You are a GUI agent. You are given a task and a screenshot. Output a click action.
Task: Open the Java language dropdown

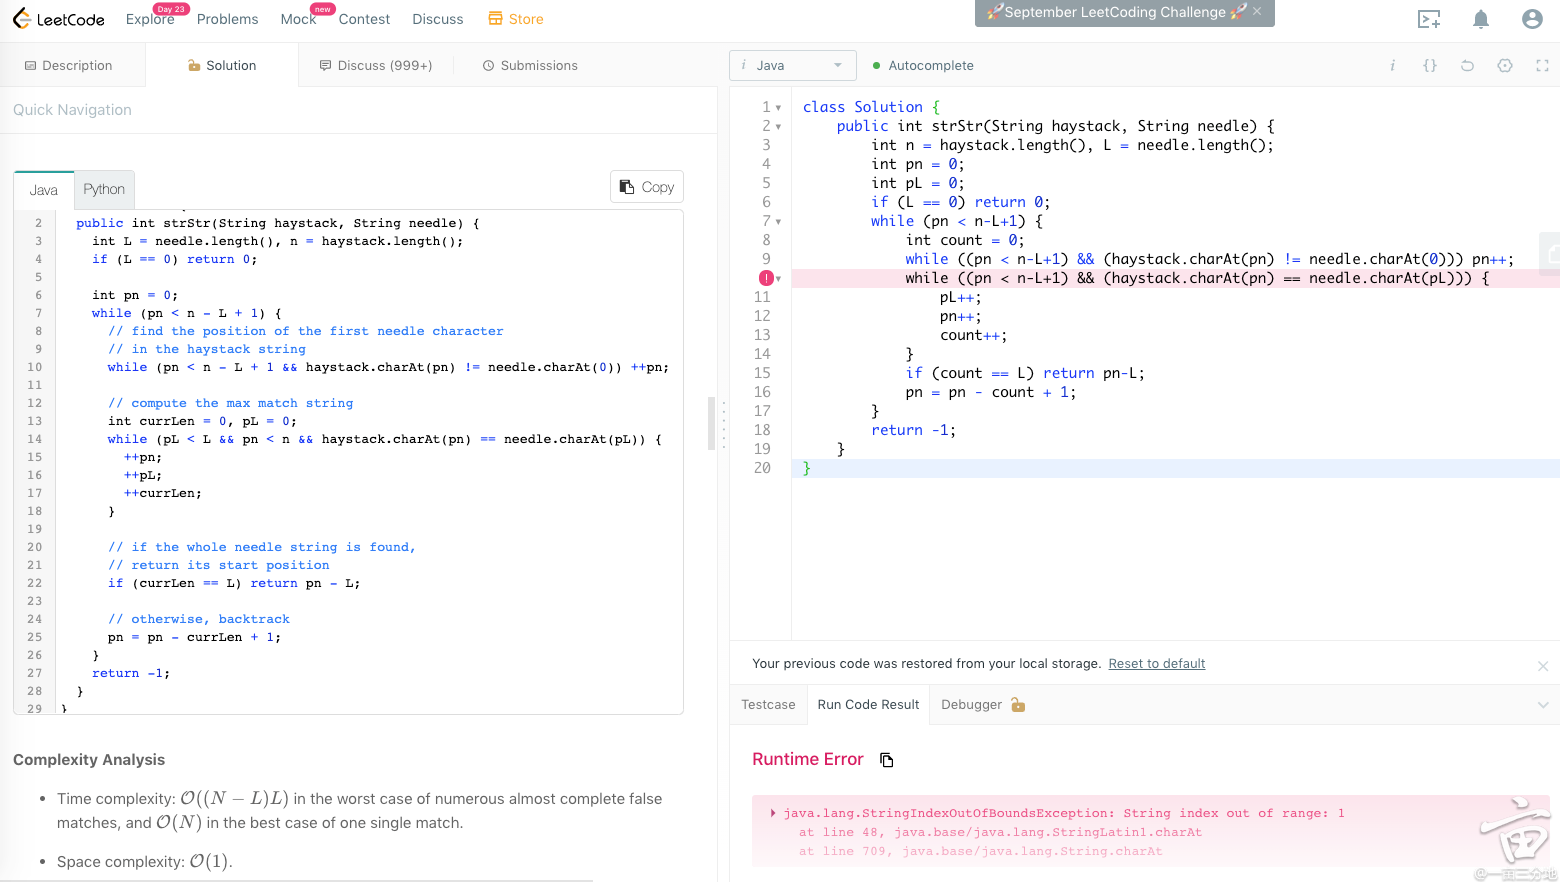pyautogui.click(x=793, y=66)
